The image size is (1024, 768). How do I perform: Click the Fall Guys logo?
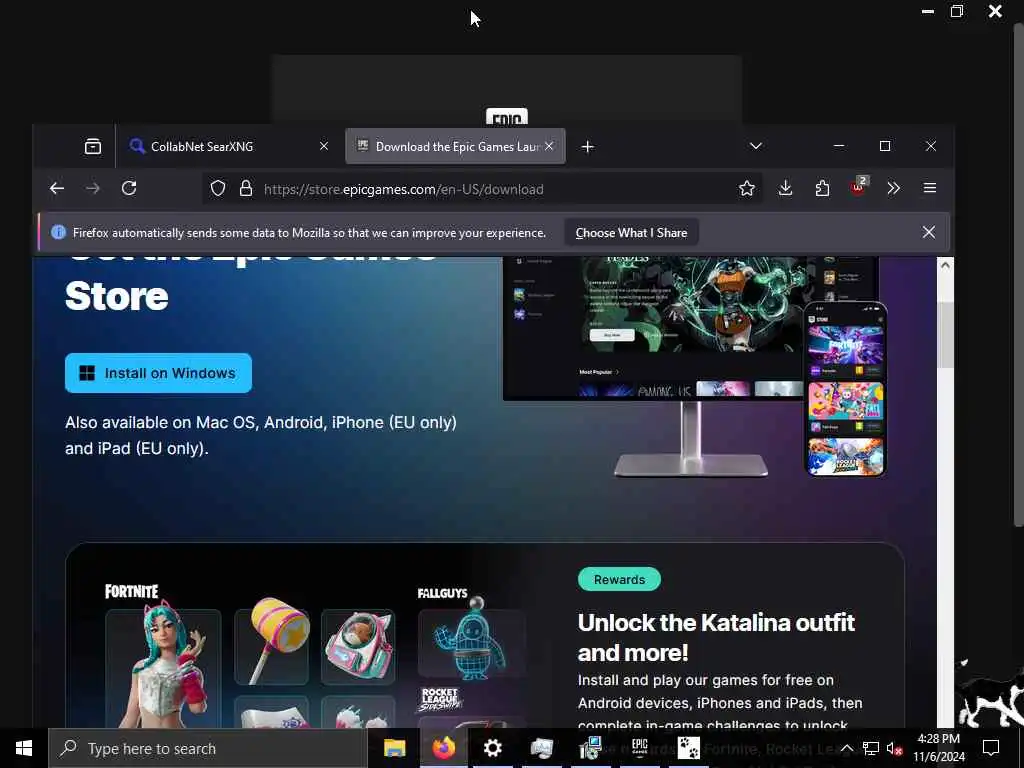pos(442,593)
